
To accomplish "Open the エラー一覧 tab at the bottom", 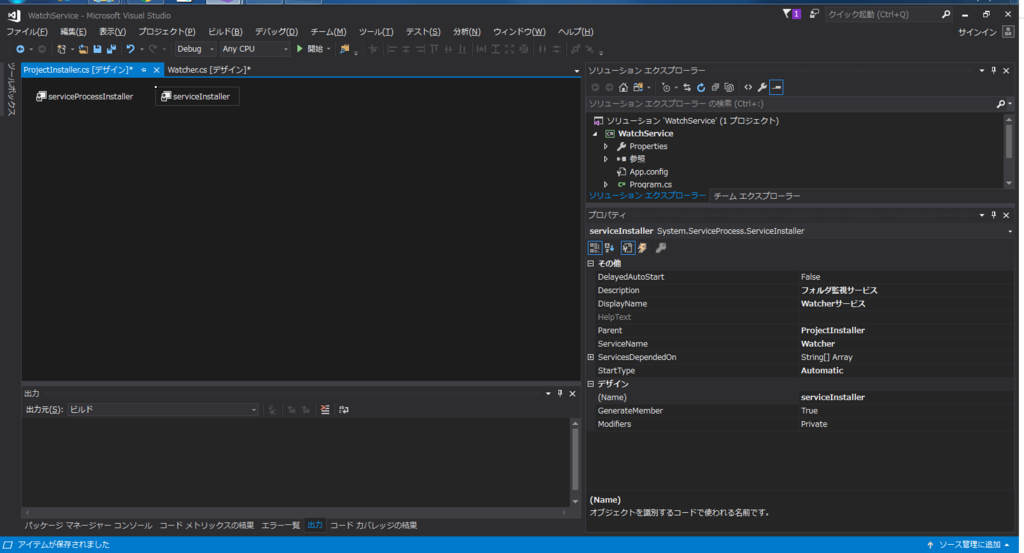I will 280,526.
